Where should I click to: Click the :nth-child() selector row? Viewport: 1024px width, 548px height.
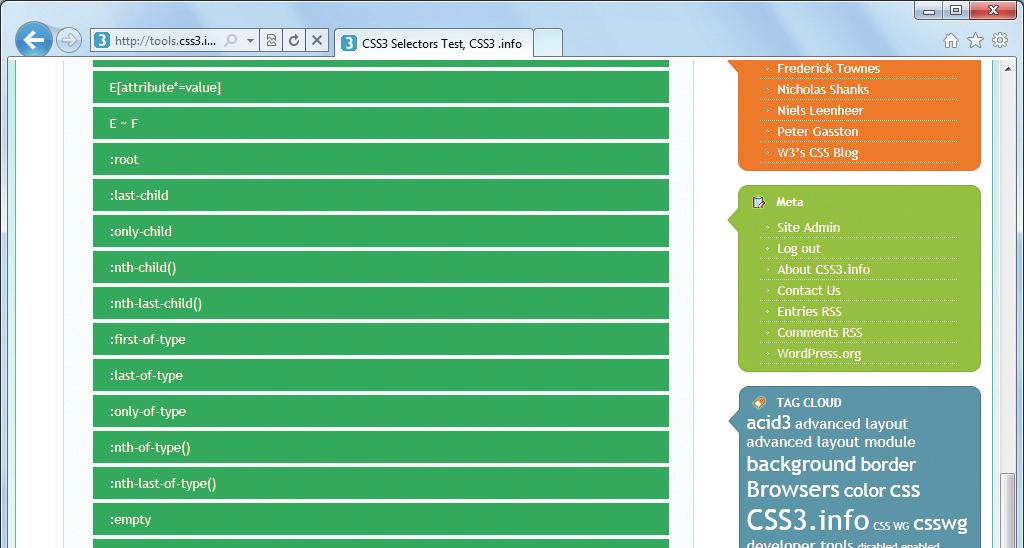[x=381, y=267]
